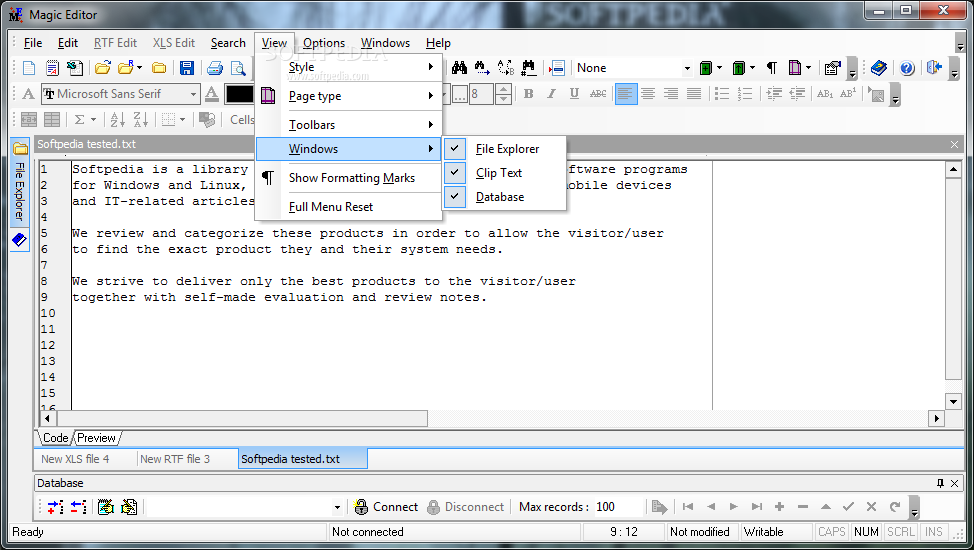This screenshot has height=550, width=974.
Task: Click the Connect database button
Action: (x=386, y=507)
